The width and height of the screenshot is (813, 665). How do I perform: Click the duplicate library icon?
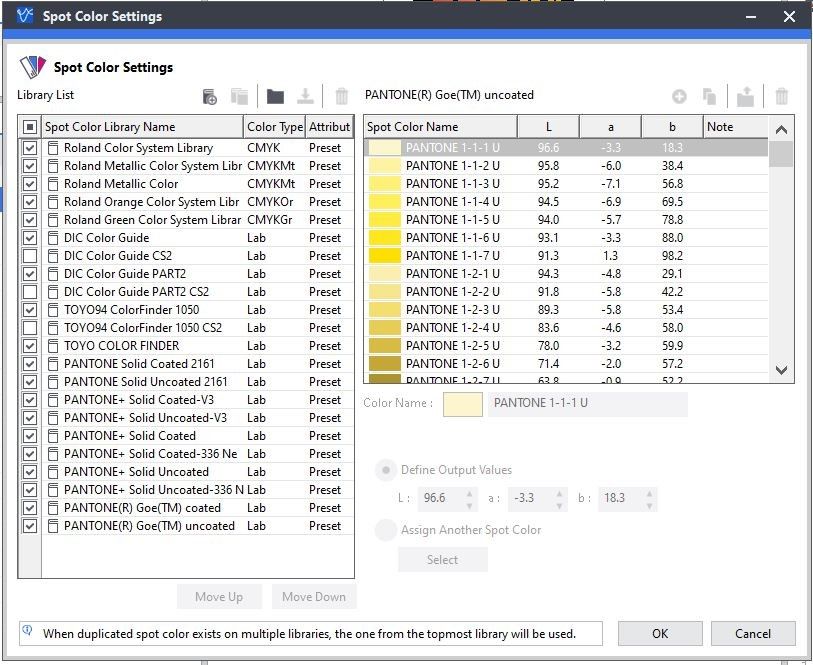[239, 96]
